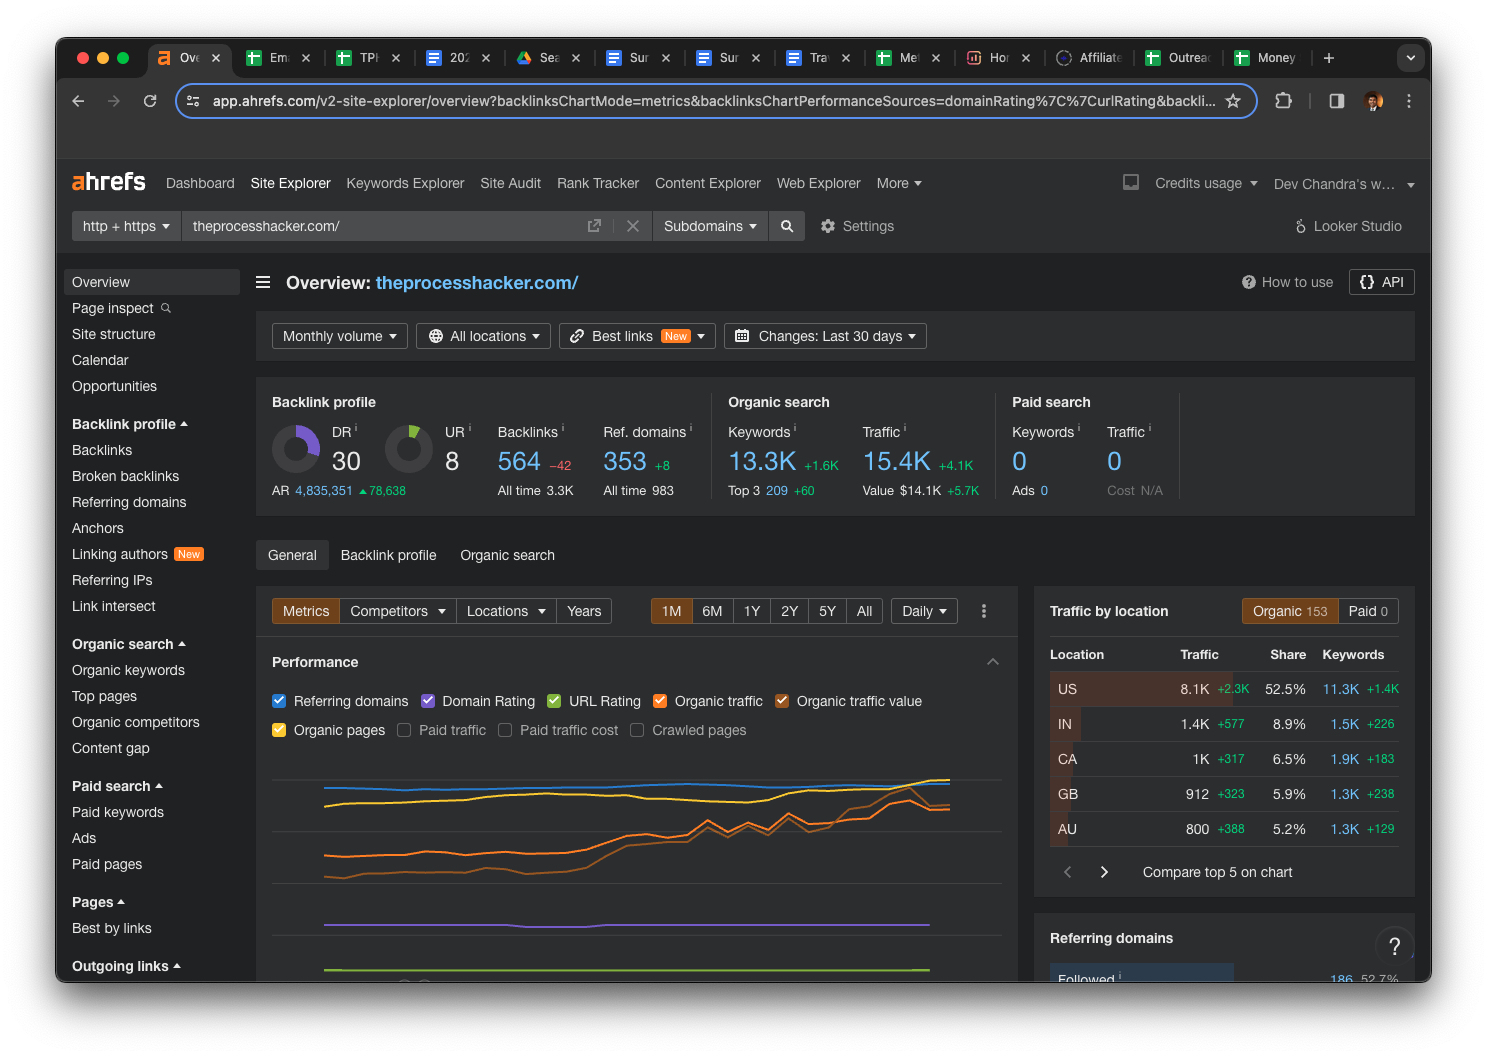
Task: Select the Paid 0 traffic tab
Action: coord(1368,611)
